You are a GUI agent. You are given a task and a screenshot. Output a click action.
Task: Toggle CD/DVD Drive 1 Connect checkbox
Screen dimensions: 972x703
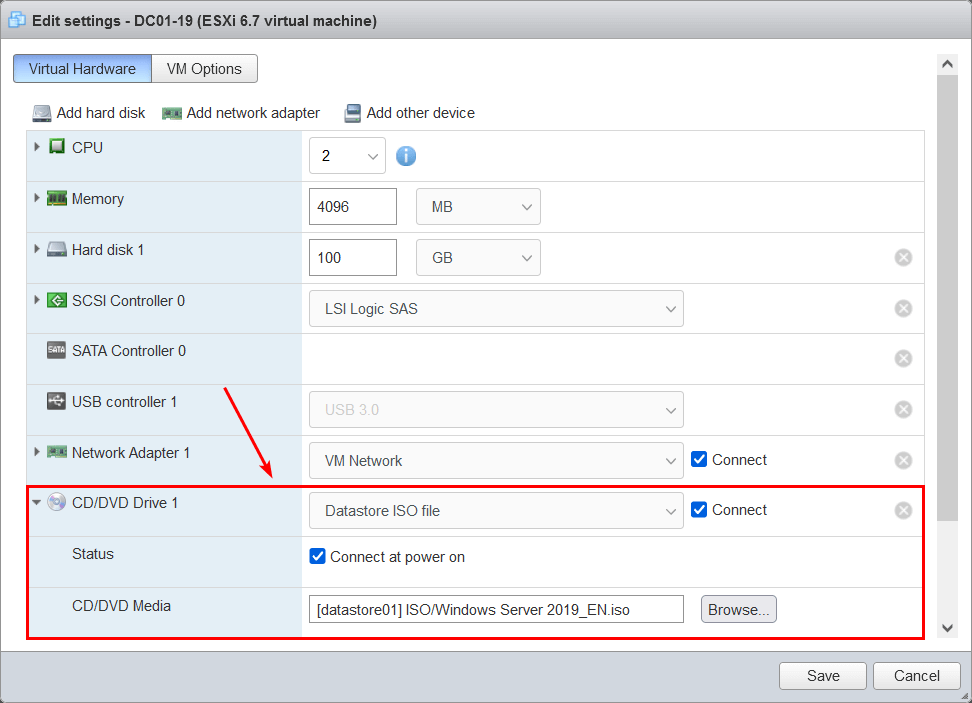point(699,510)
